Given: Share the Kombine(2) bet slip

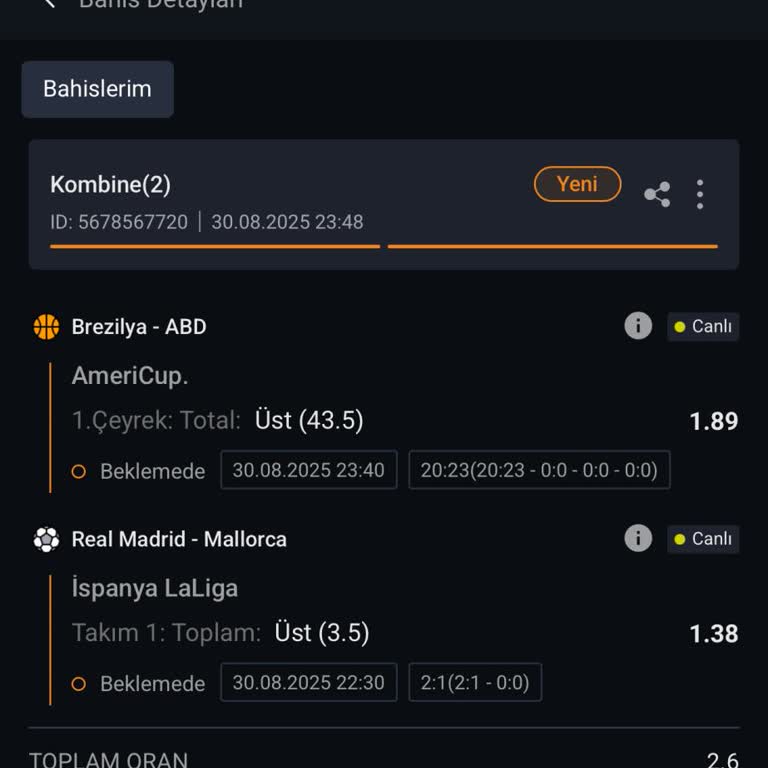Looking at the screenshot, I should [x=657, y=194].
